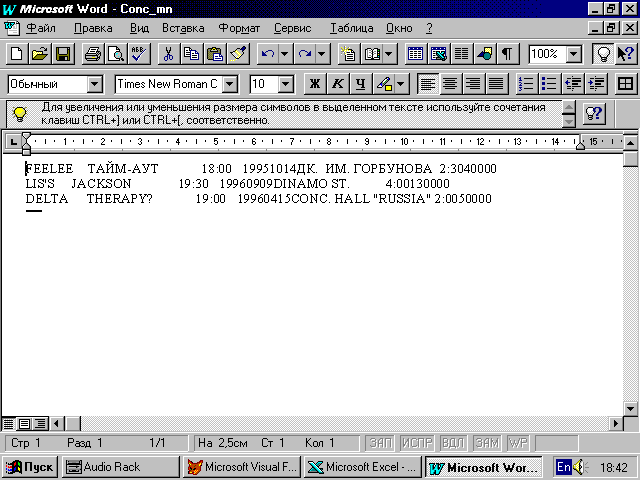Viewport: 640px width, 480px height.
Task: Open the Вид menu
Action: 139,28
